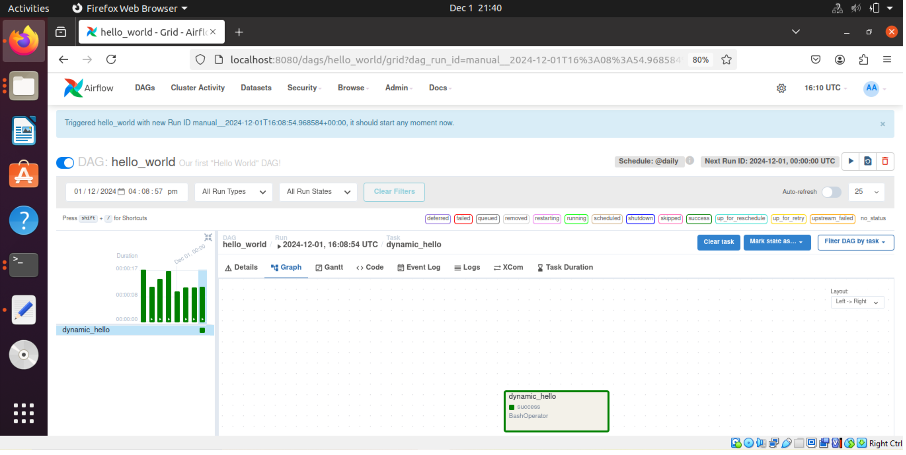Click the success status legend badge
906x455 pixels.
click(x=698, y=219)
